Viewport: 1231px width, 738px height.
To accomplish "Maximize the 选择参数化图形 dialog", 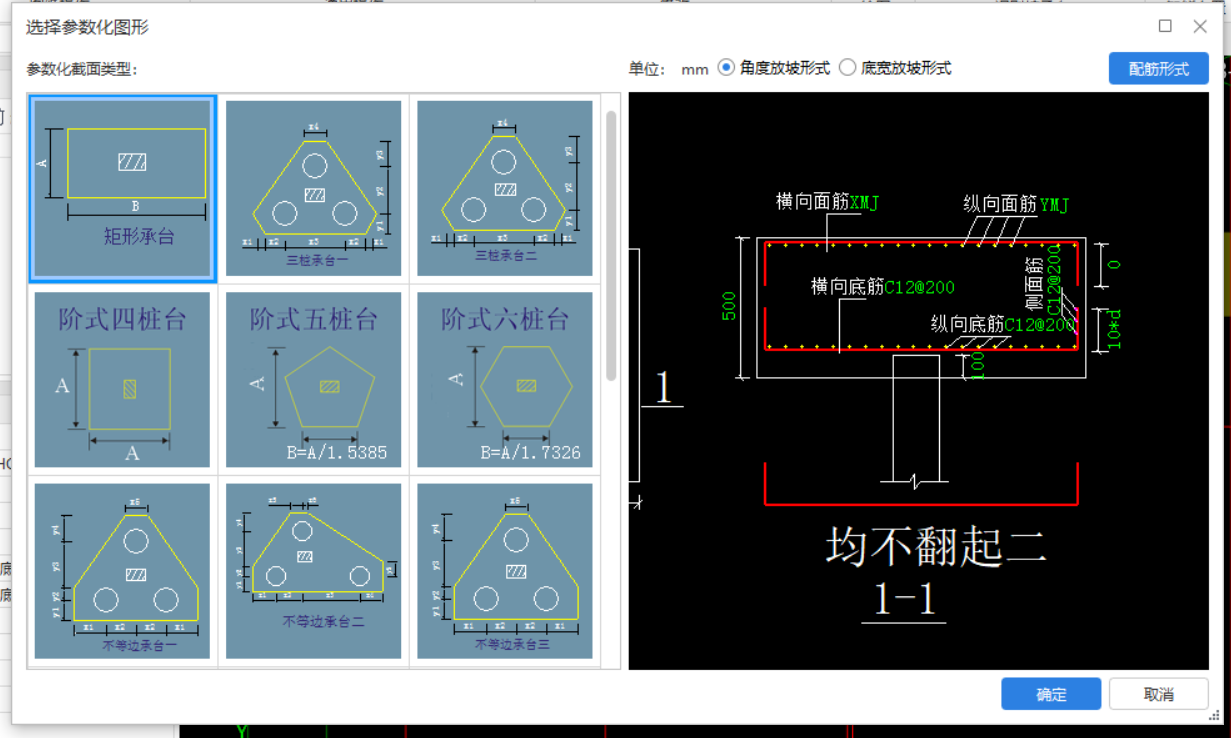I will coord(1165,26).
